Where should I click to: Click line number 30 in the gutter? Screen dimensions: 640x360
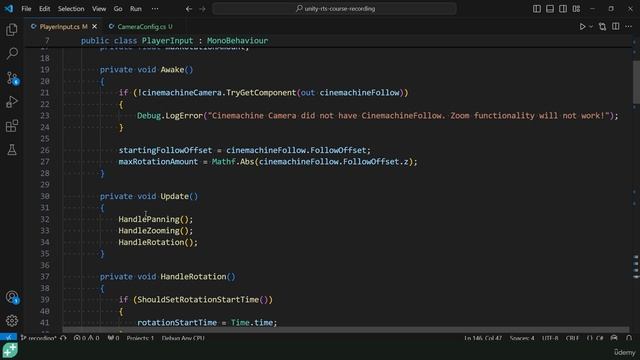coord(45,196)
